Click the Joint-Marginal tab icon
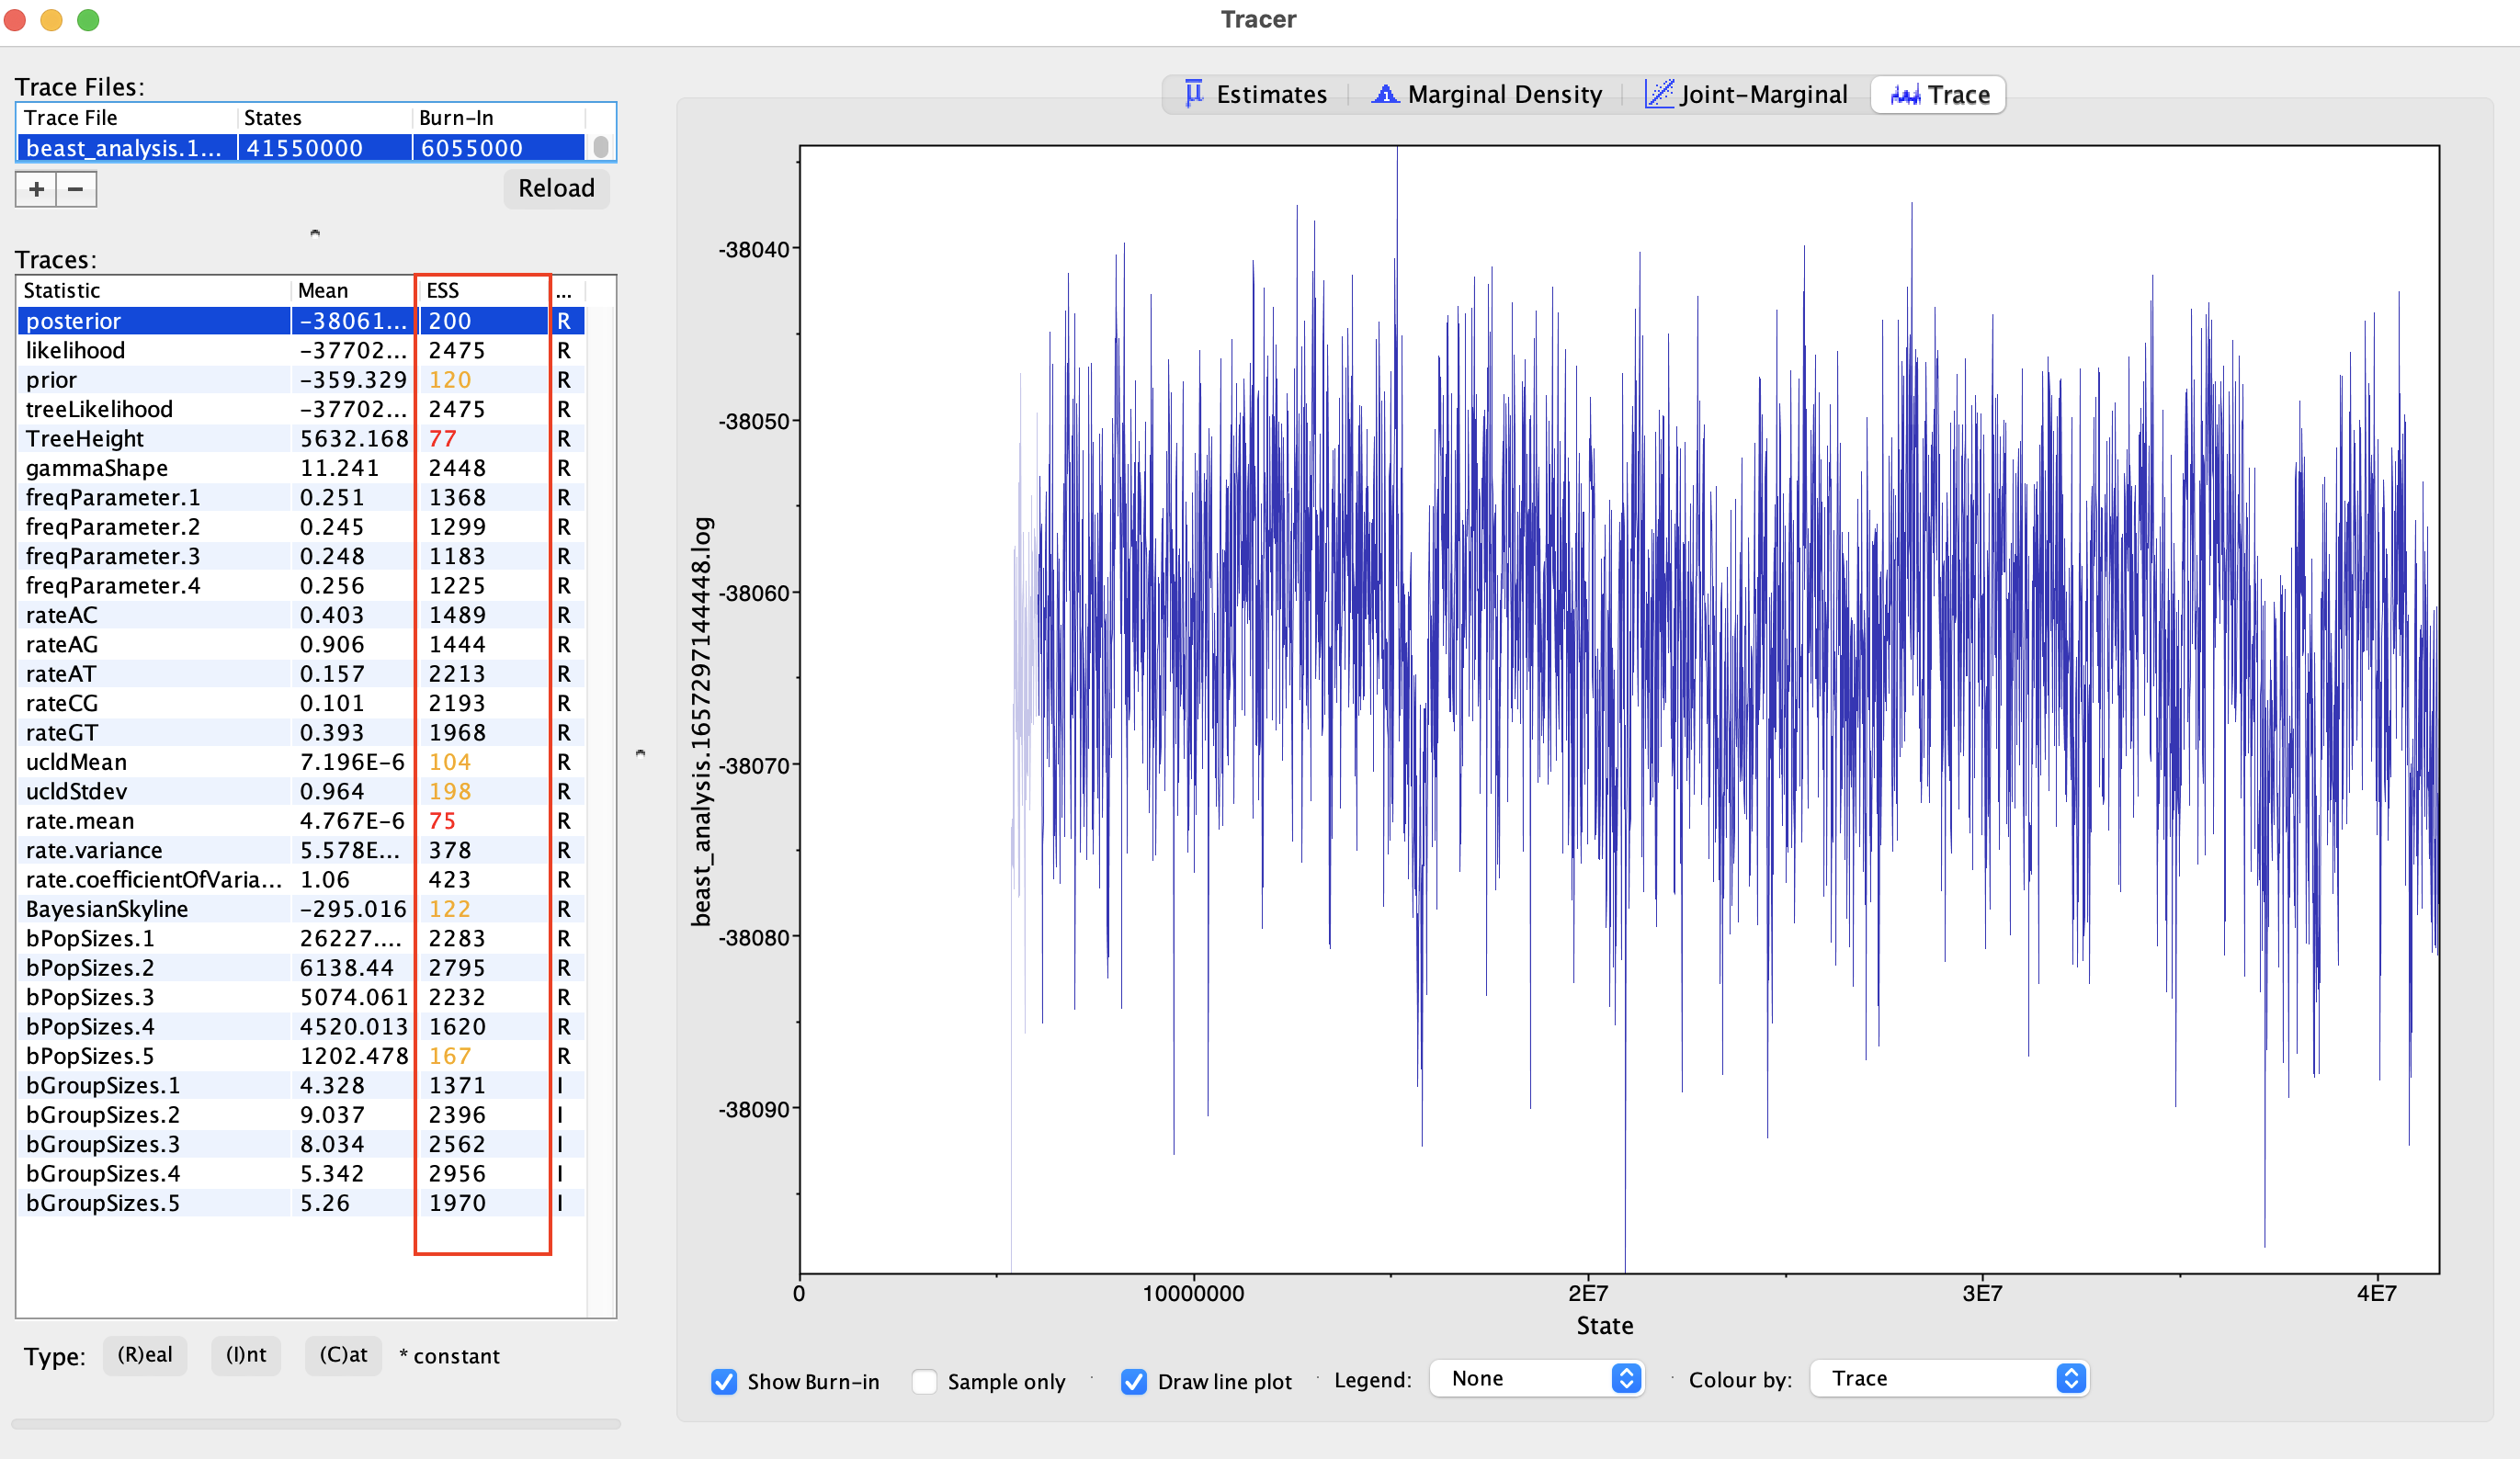Viewport: 2520px width, 1459px height. coord(1659,94)
